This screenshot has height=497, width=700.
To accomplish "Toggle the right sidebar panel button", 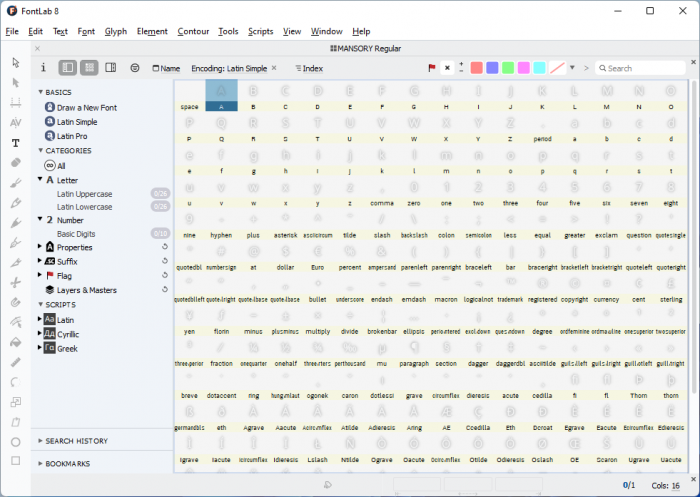I will pos(110,68).
